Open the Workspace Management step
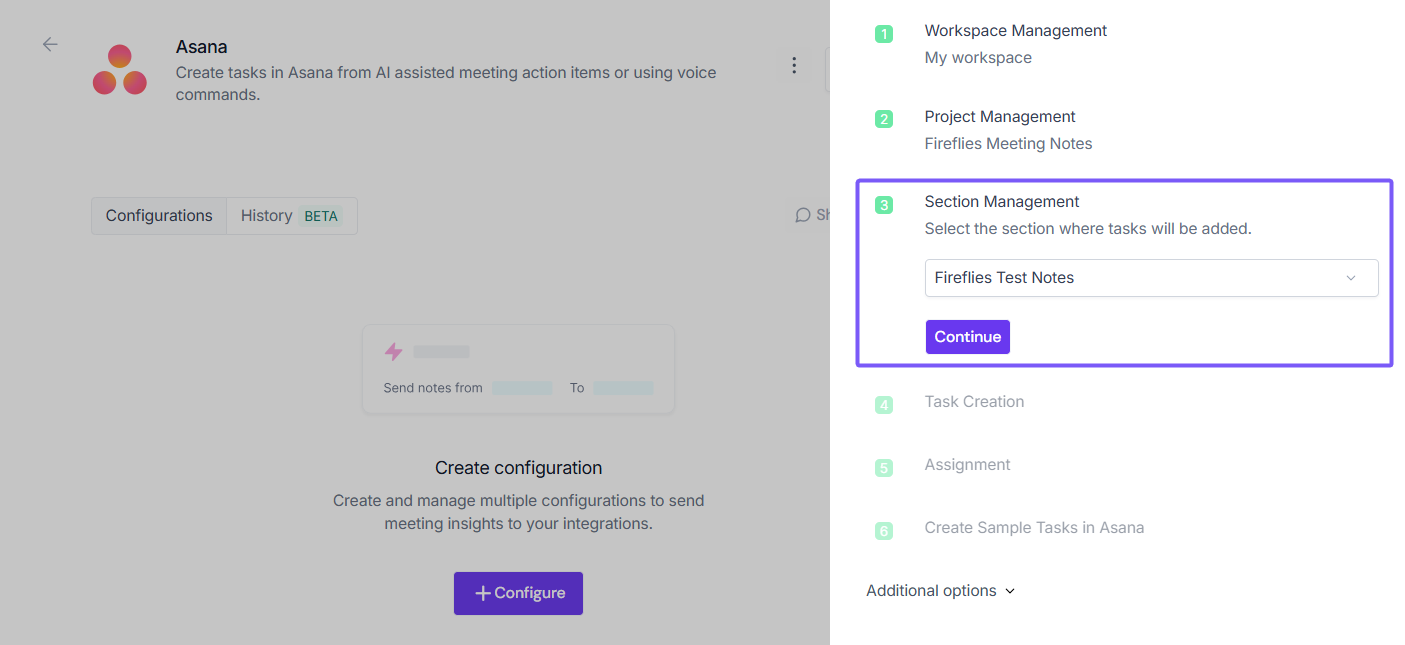The height and width of the screenshot is (645, 1405). [x=1015, y=31]
